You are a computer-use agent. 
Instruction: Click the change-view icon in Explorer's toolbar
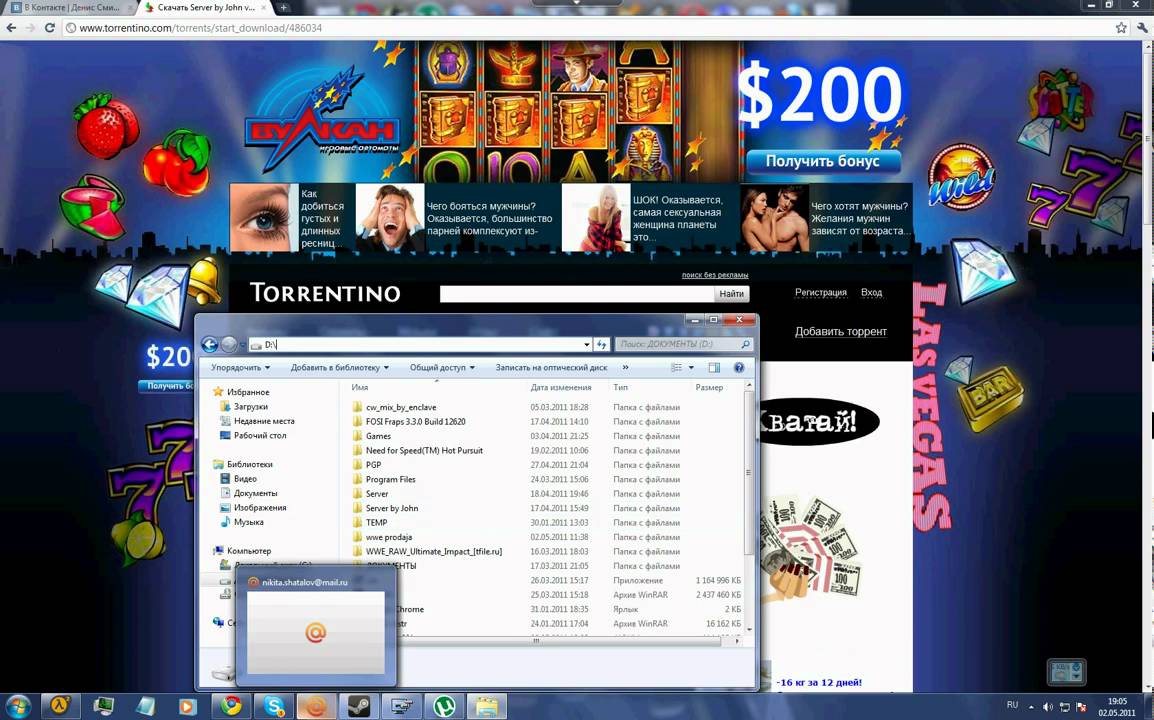point(676,367)
